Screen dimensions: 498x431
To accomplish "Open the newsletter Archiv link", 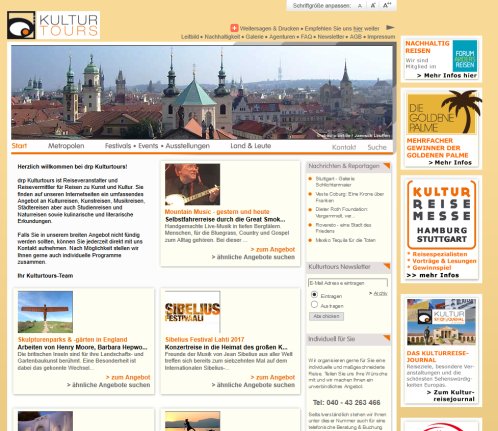I will [380, 293].
